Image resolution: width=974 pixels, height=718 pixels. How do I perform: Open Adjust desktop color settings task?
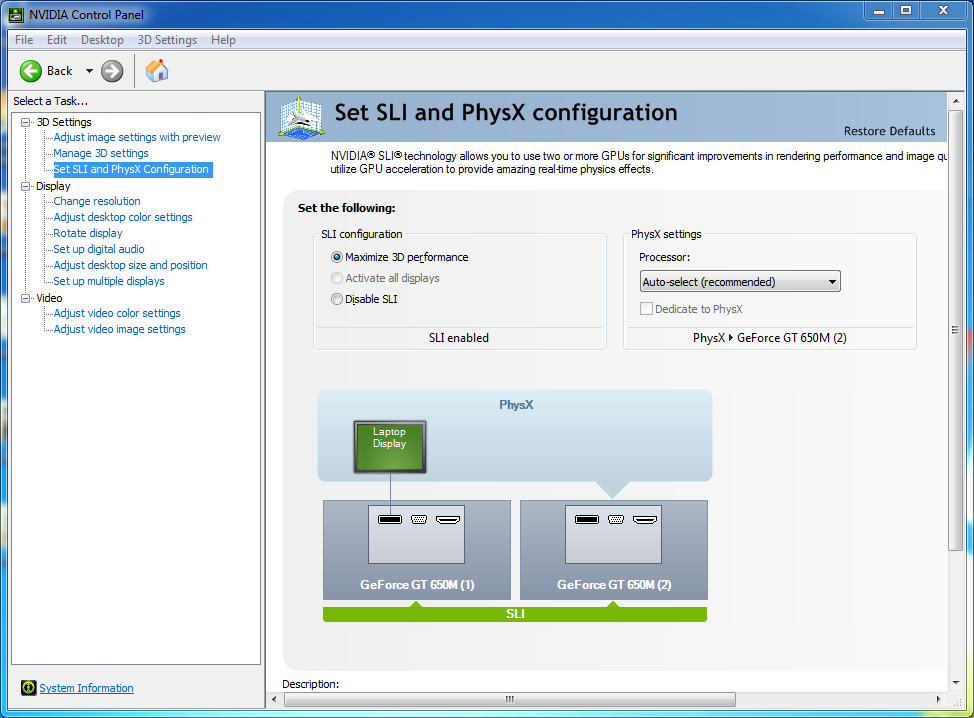coord(123,217)
